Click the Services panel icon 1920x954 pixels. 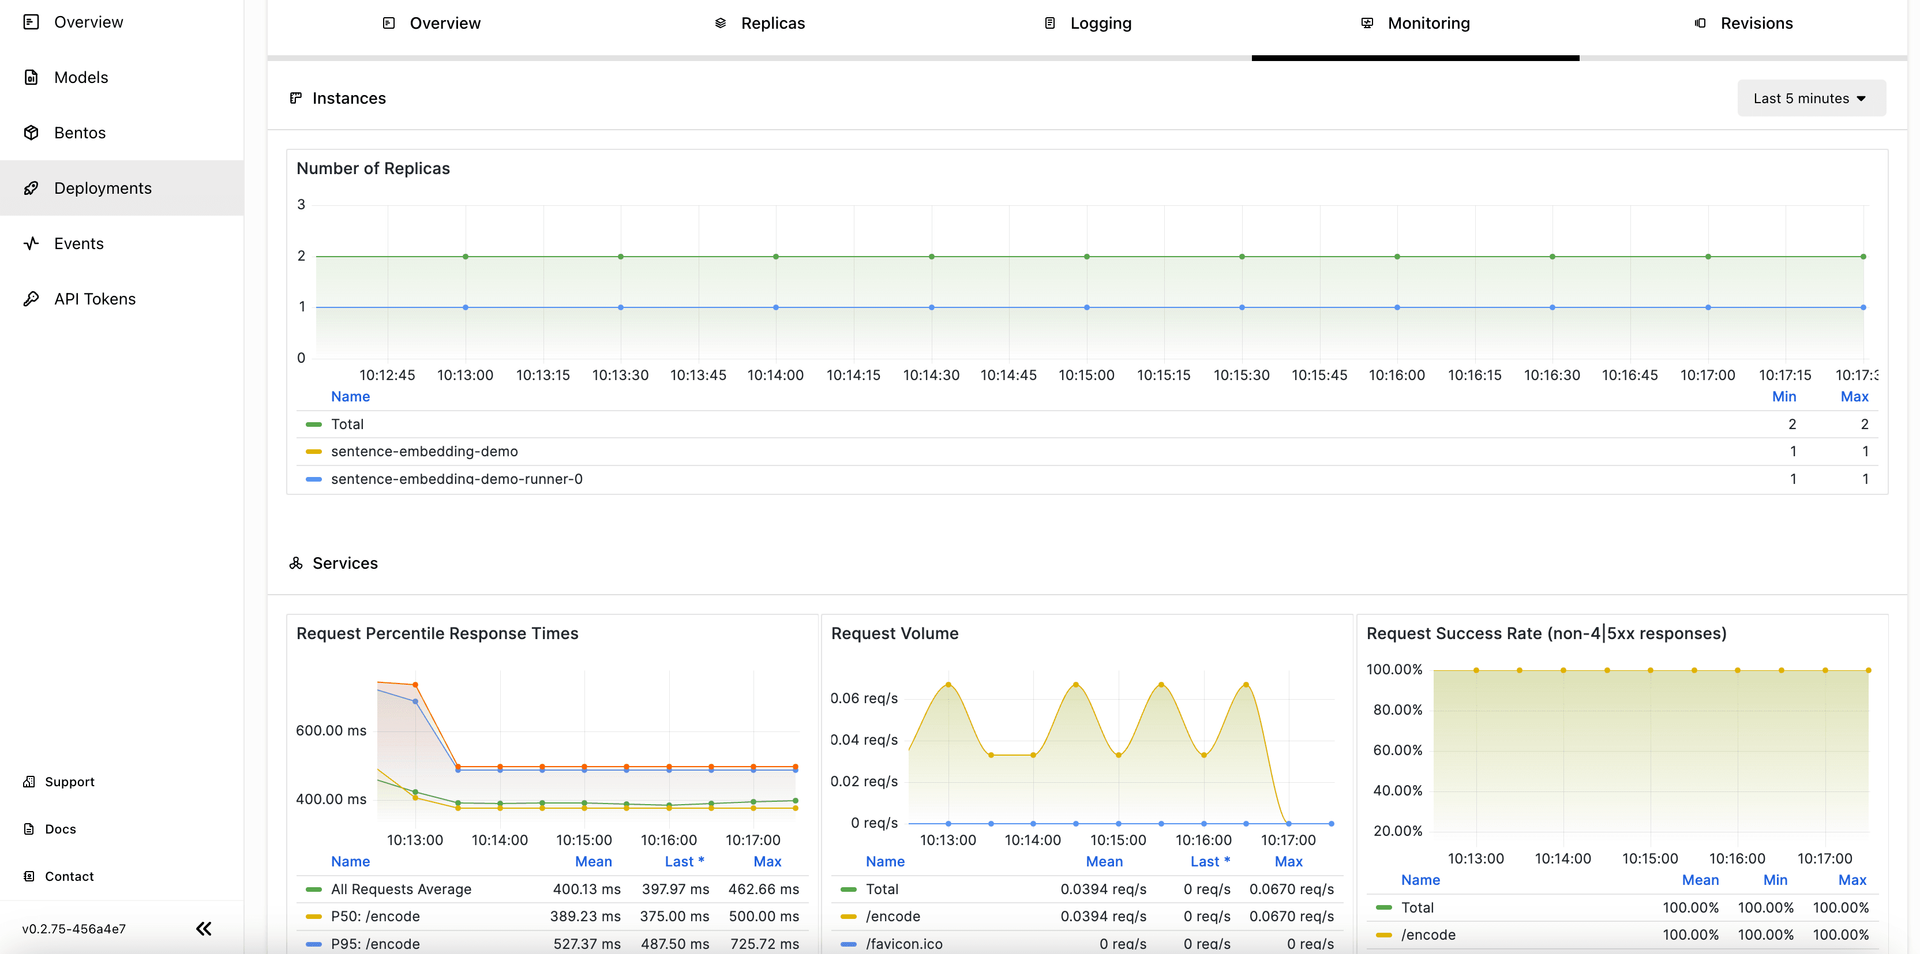[295, 563]
